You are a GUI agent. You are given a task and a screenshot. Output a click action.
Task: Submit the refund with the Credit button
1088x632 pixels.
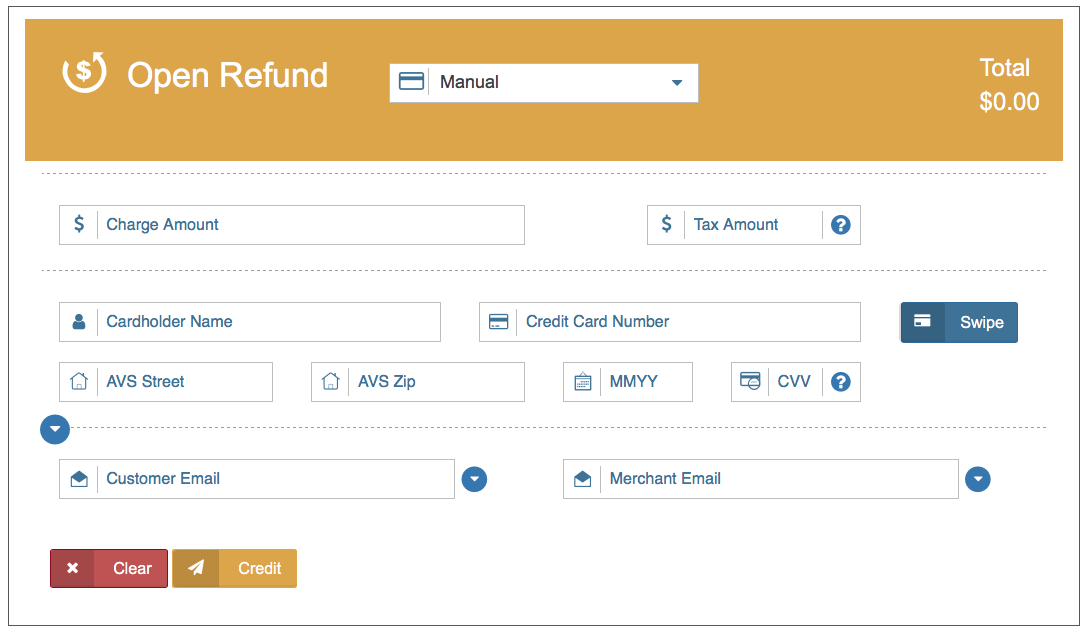234,568
